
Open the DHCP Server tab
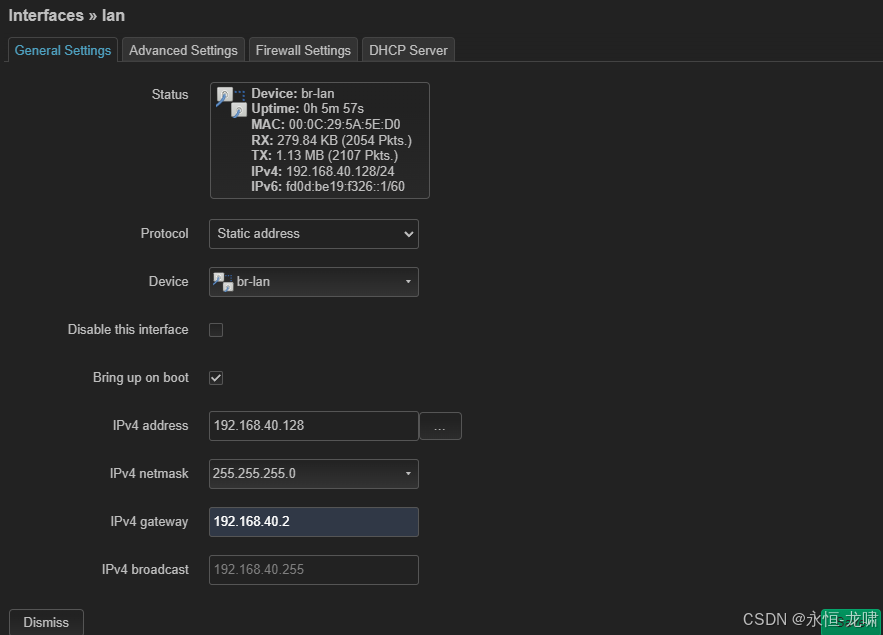[408, 50]
